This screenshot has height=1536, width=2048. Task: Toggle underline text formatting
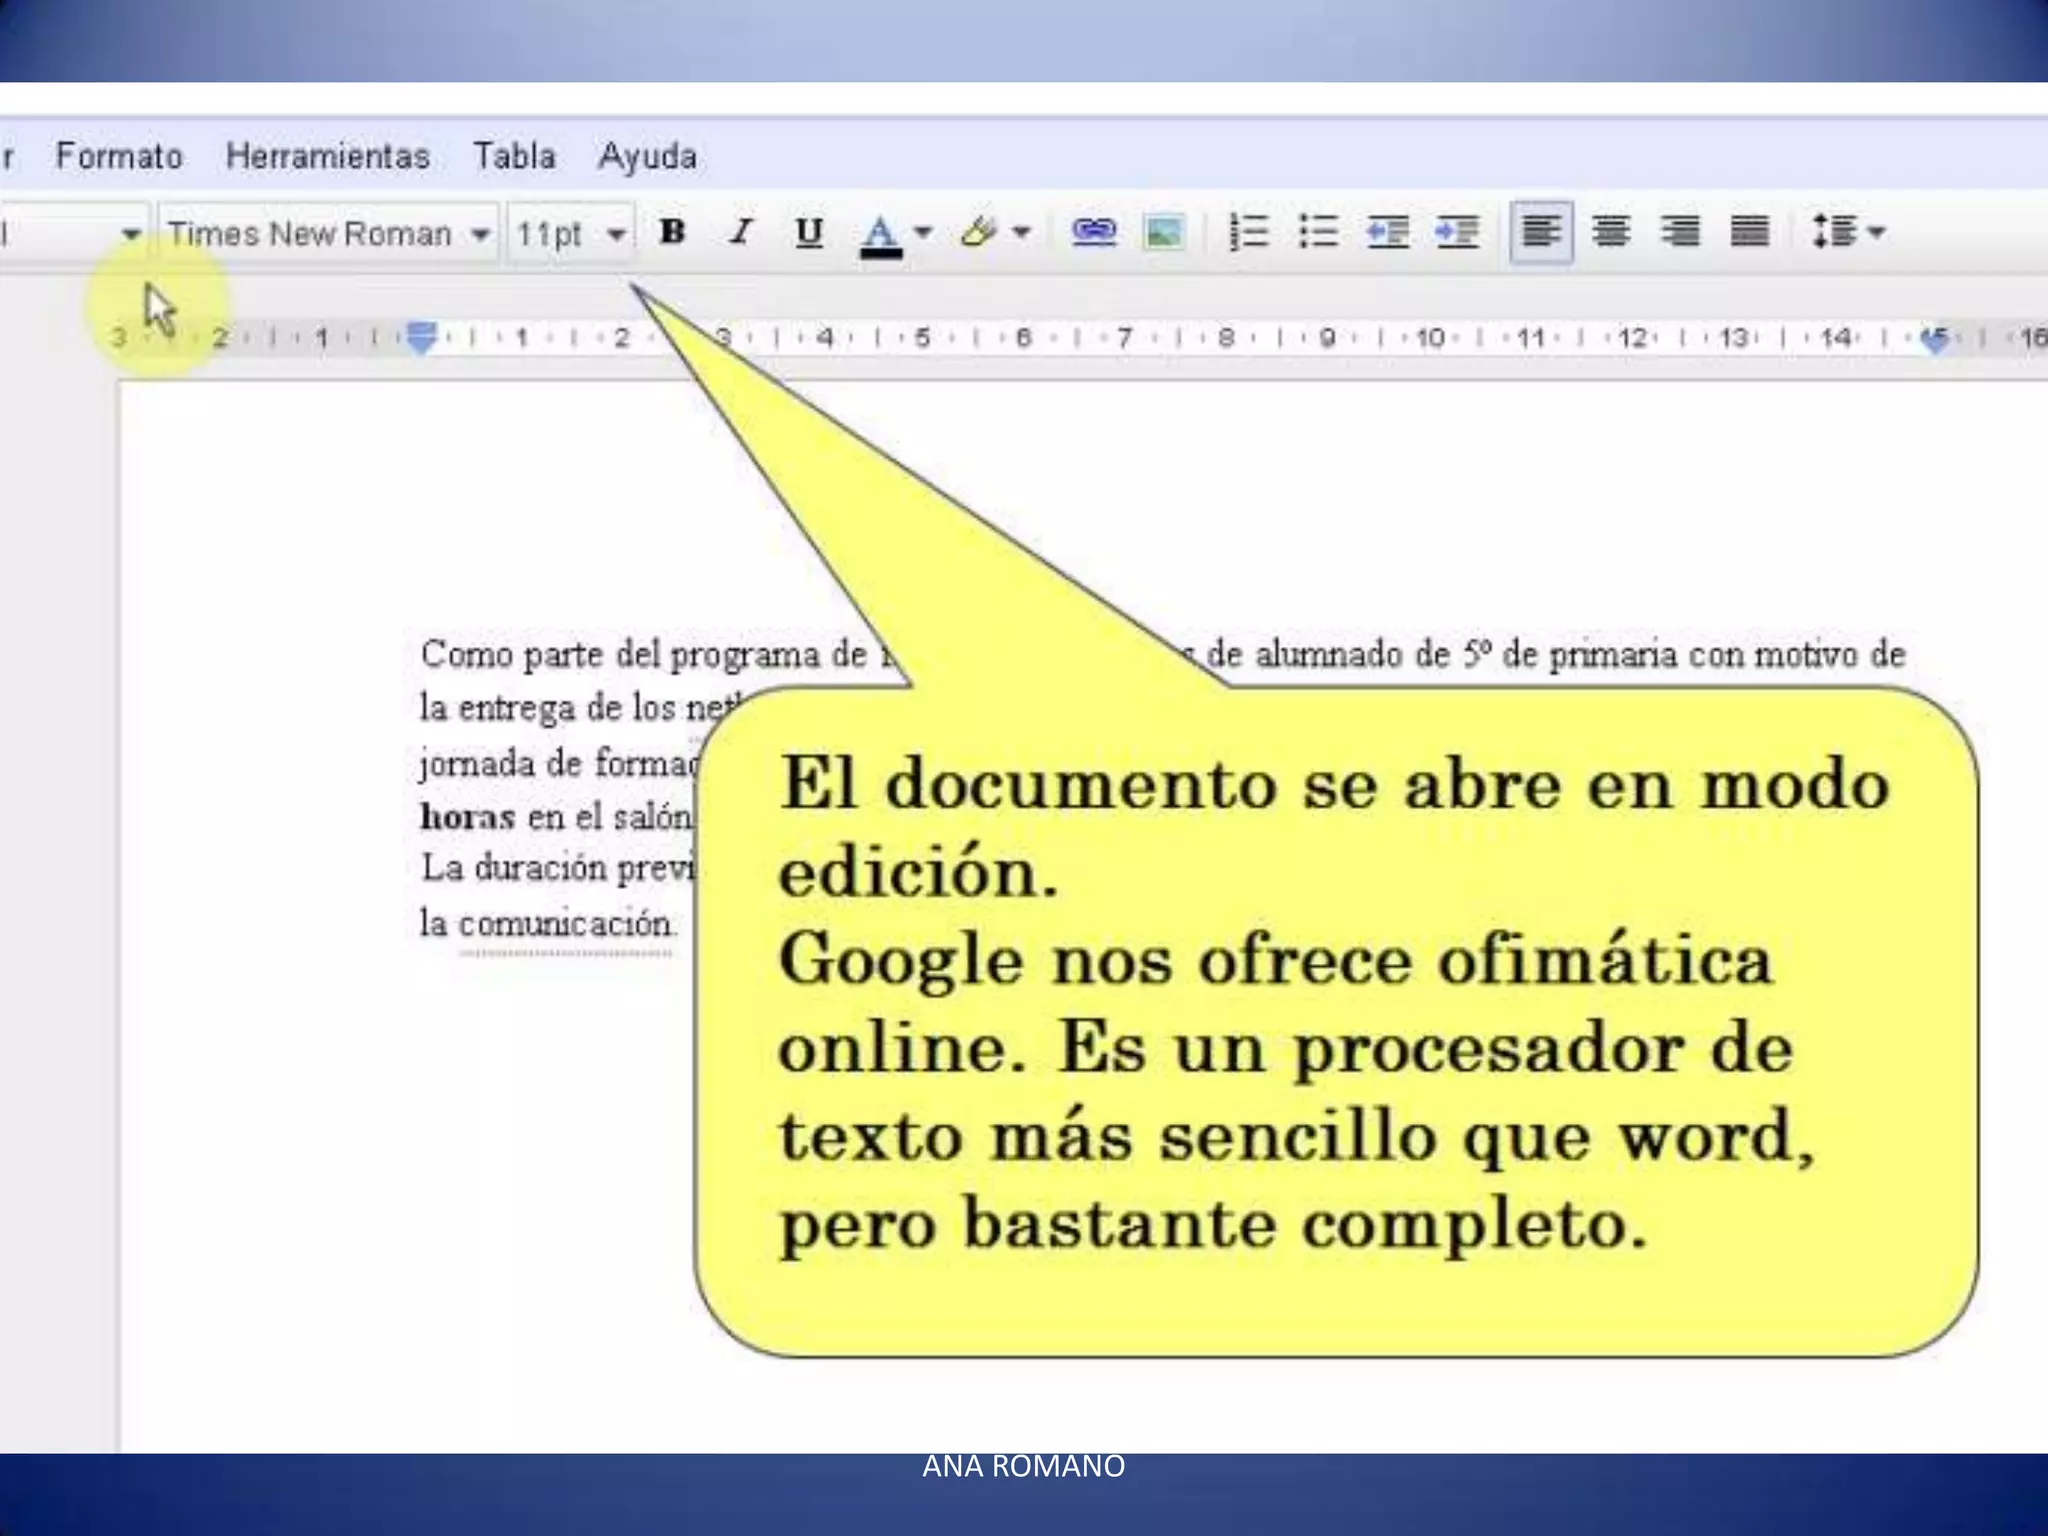(808, 233)
